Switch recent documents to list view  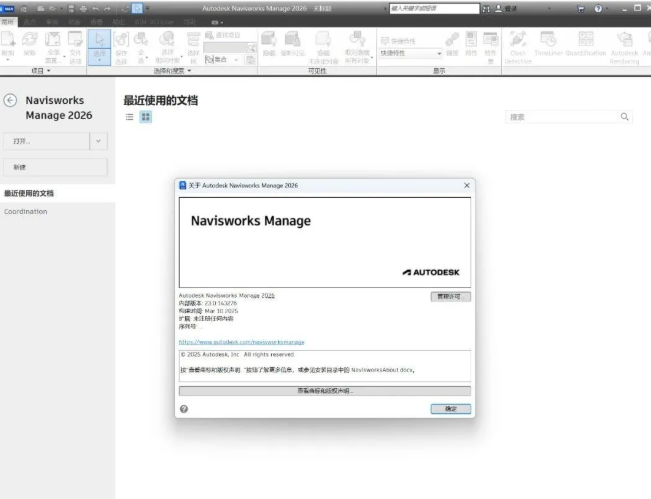pos(130,117)
